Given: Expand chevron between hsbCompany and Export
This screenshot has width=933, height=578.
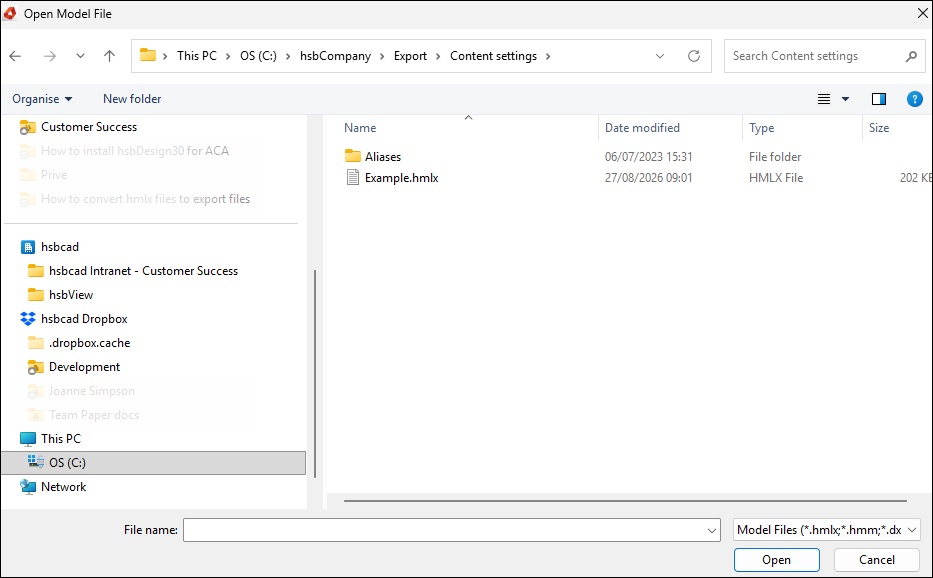Looking at the screenshot, I should coord(383,56).
